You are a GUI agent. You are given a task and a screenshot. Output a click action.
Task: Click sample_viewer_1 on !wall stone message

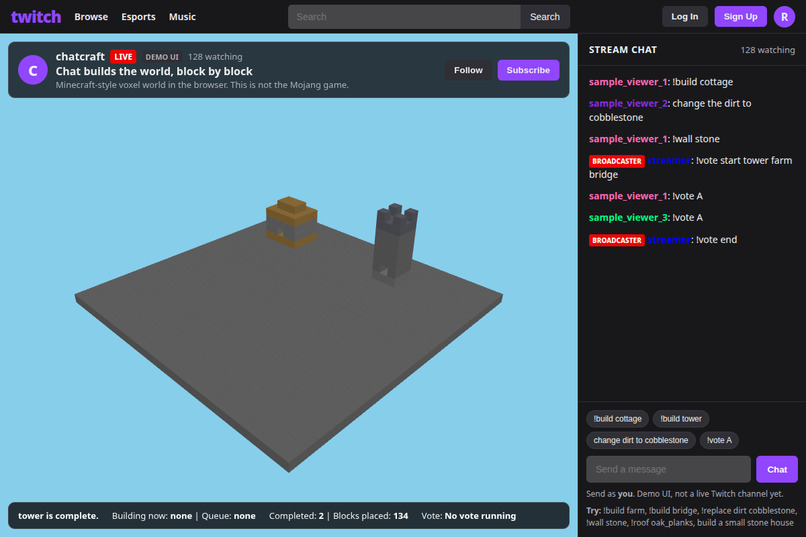[x=628, y=139]
